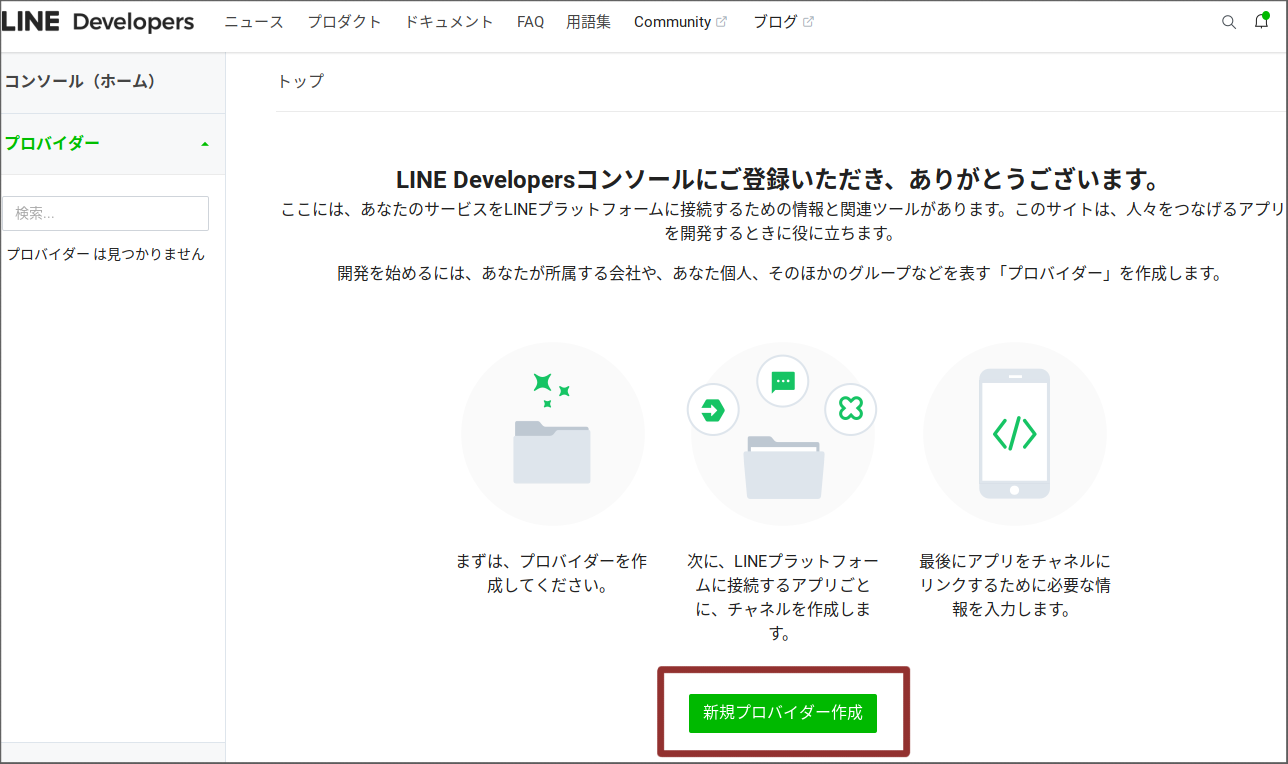
Task: Open the ニュース menu item
Action: 253,21
